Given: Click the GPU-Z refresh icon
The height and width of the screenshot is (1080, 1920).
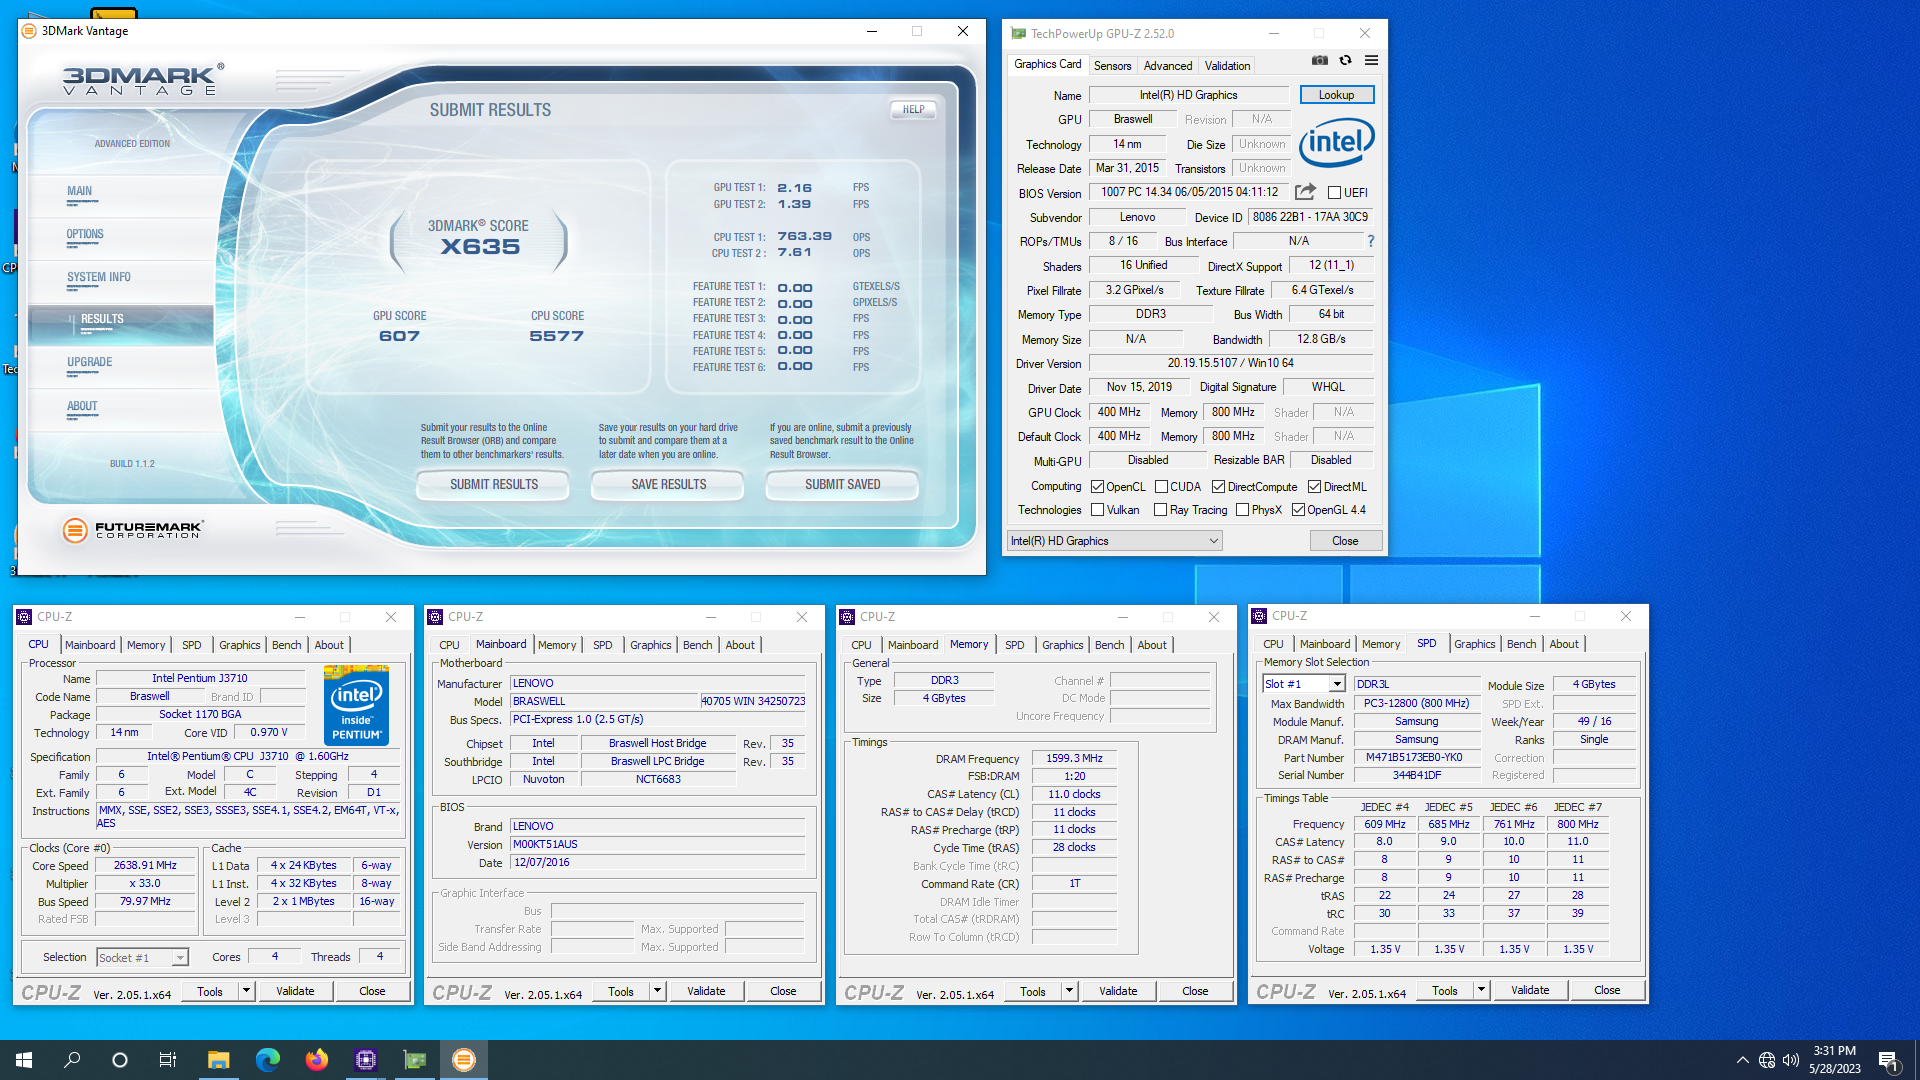Looking at the screenshot, I should 1346,61.
